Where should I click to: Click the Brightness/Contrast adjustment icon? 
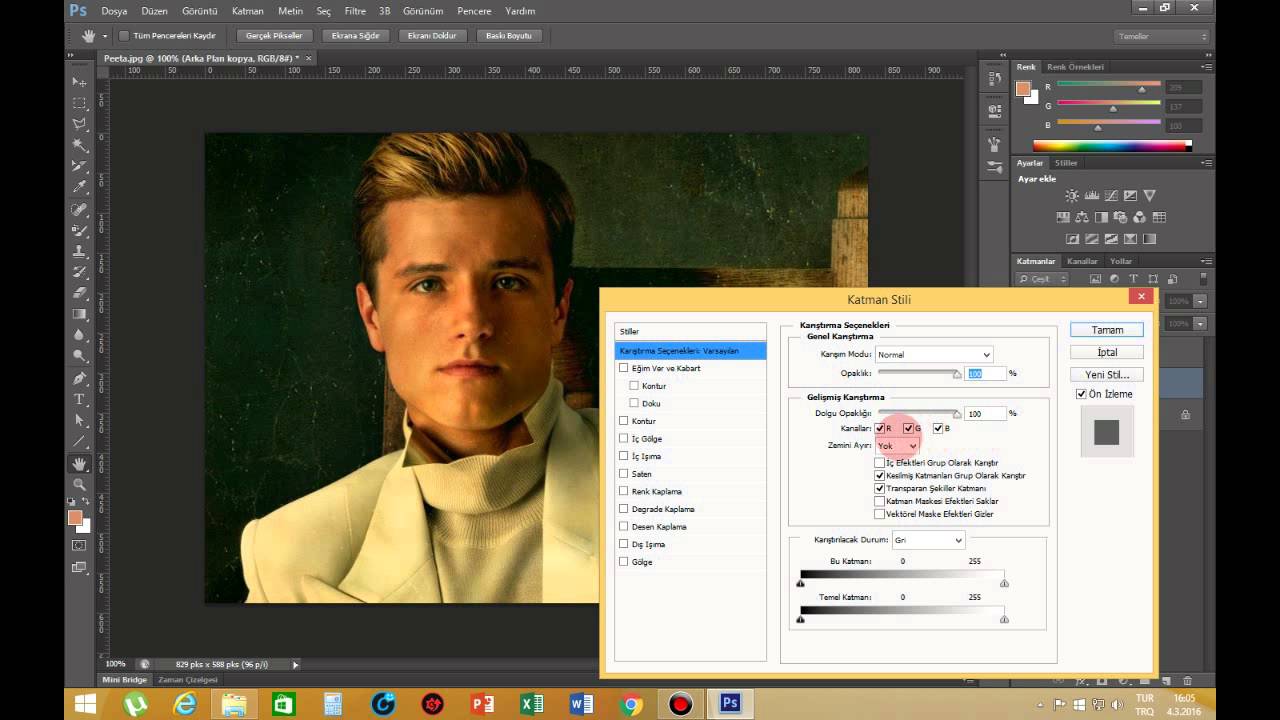[1072, 196]
